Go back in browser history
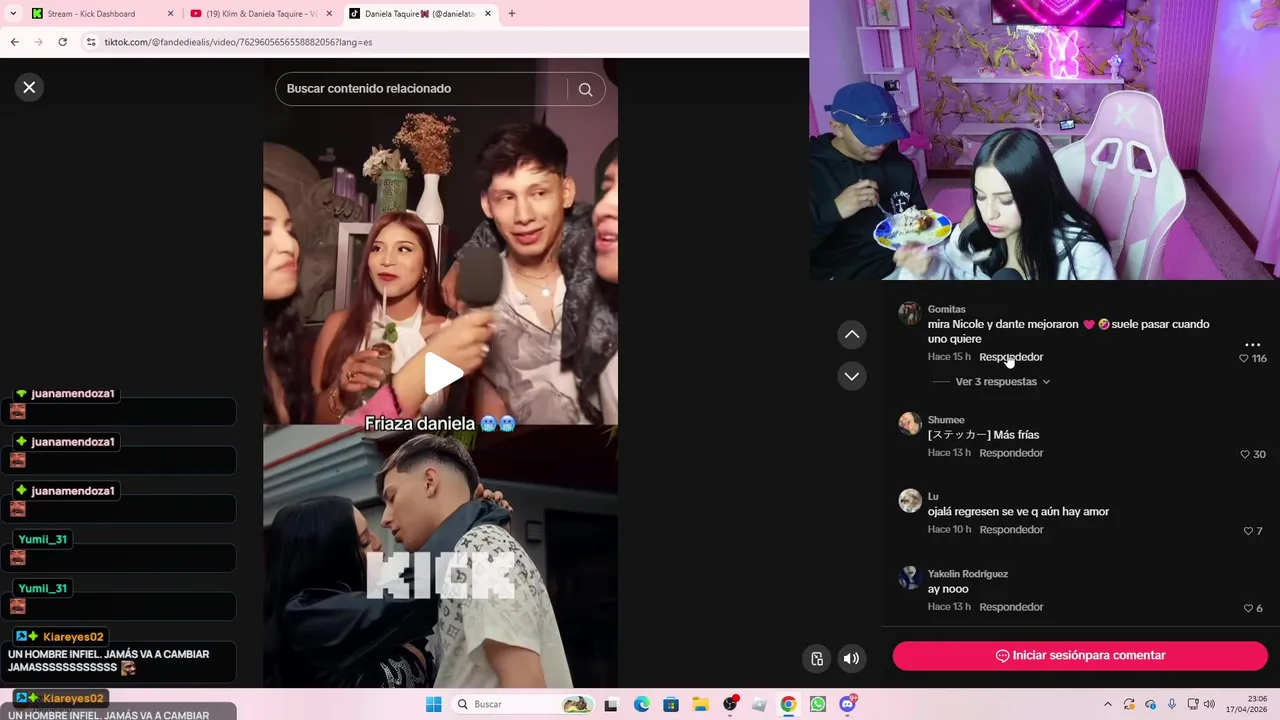 [14, 42]
